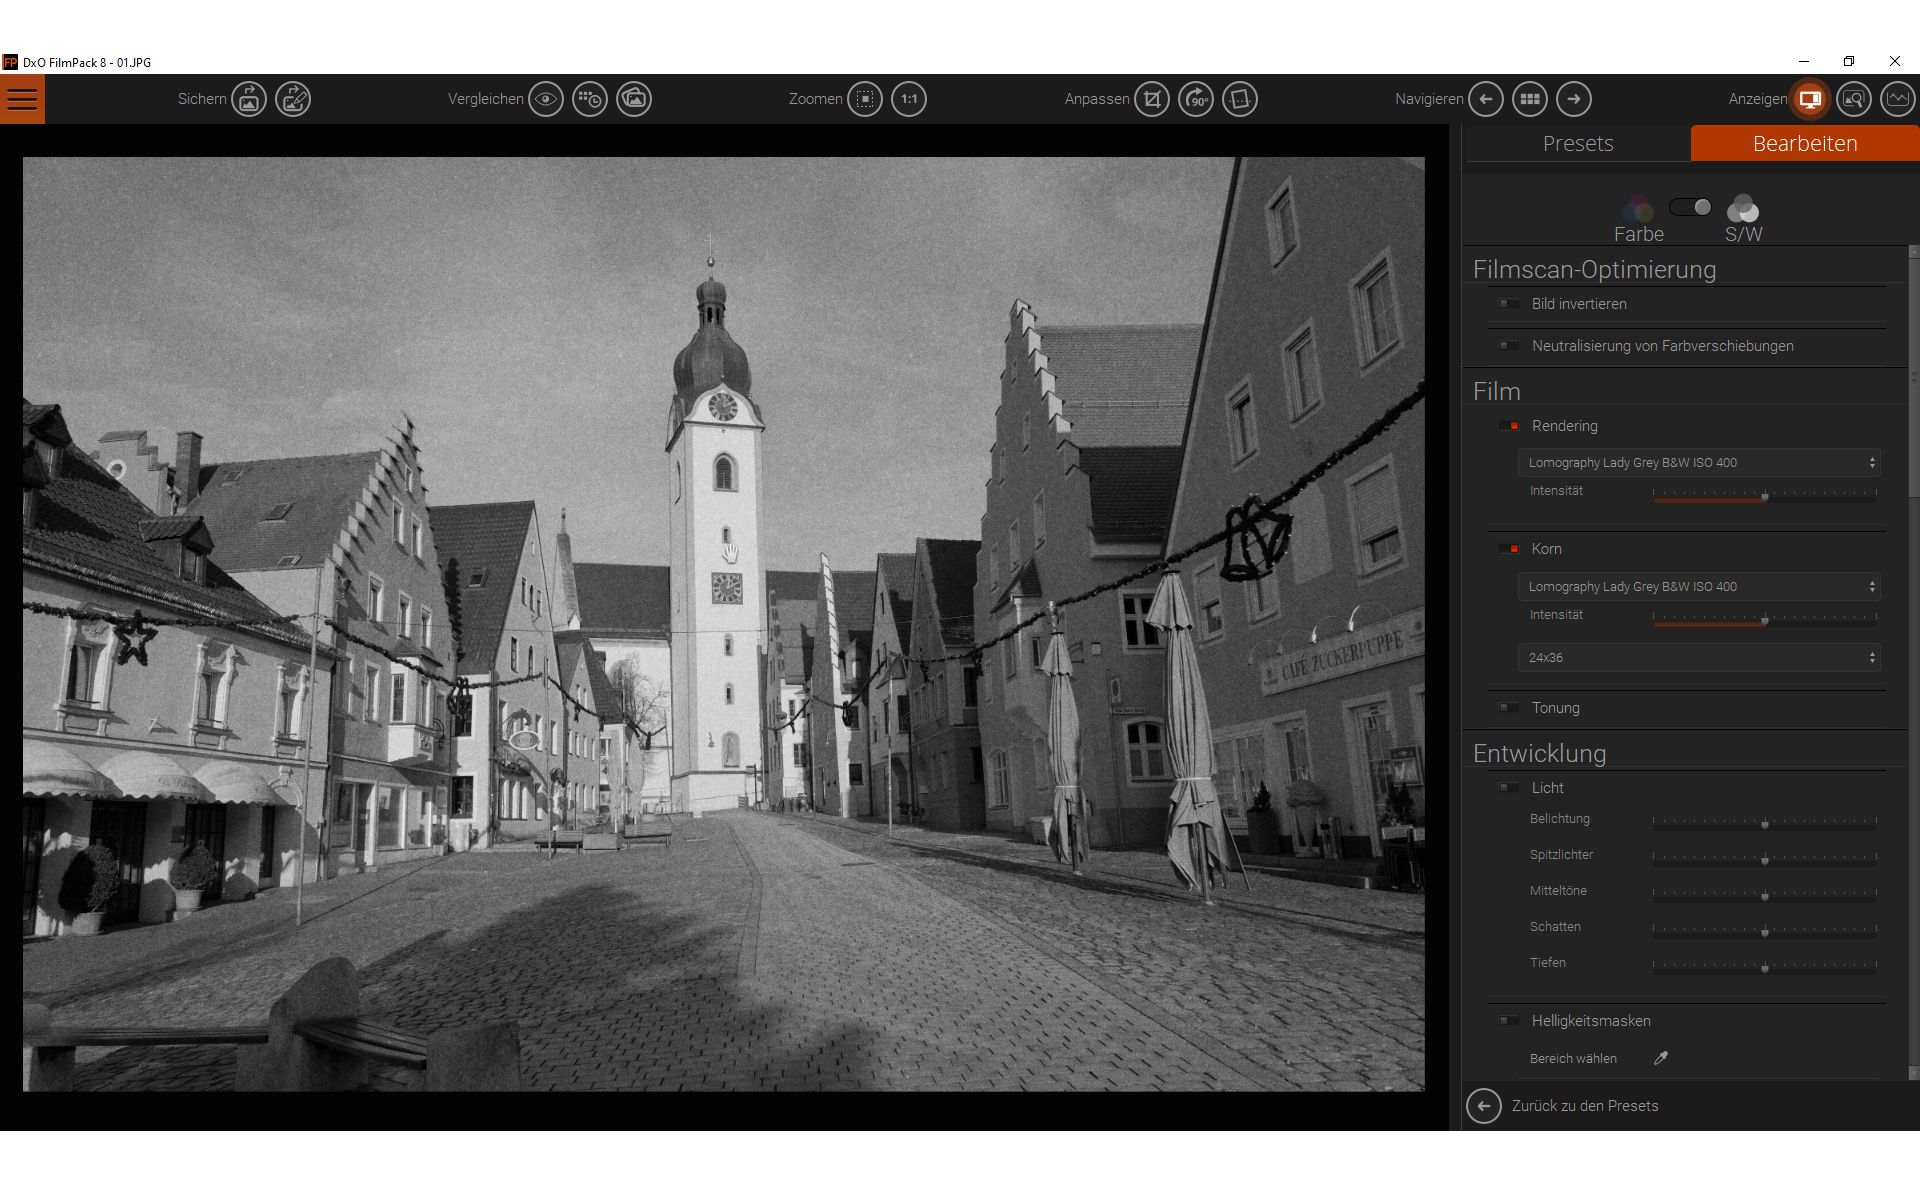The width and height of the screenshot is (1920, 1182).
Task: Toggle Farbe/S-W mode switch
Action: point(1691,207)
